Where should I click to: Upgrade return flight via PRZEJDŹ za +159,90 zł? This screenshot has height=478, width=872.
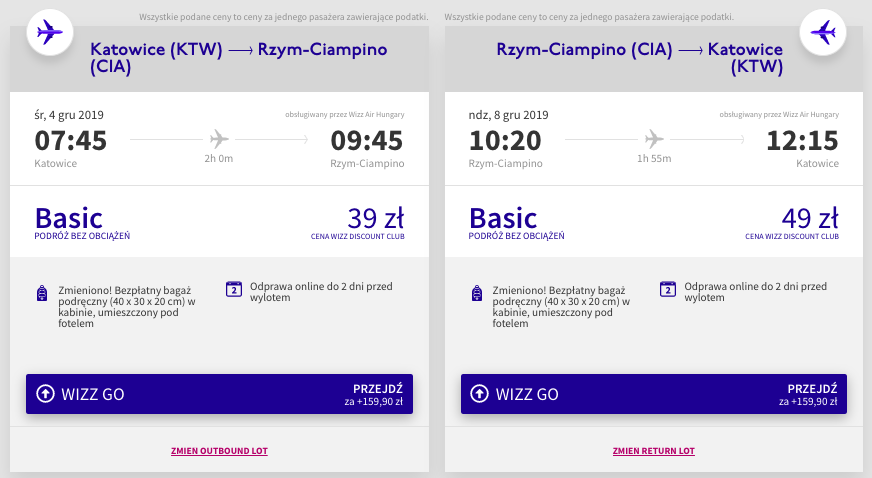click(808, 394)
